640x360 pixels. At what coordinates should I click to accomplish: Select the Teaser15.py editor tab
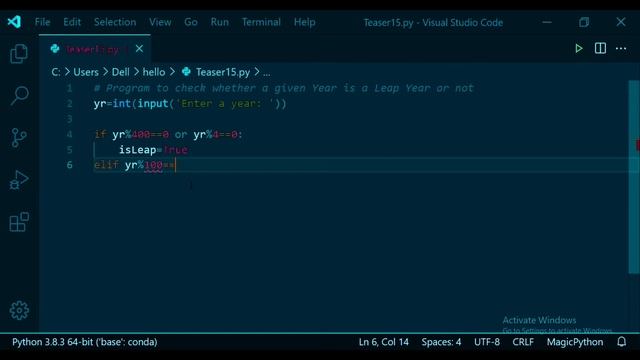tap(95, 49)
